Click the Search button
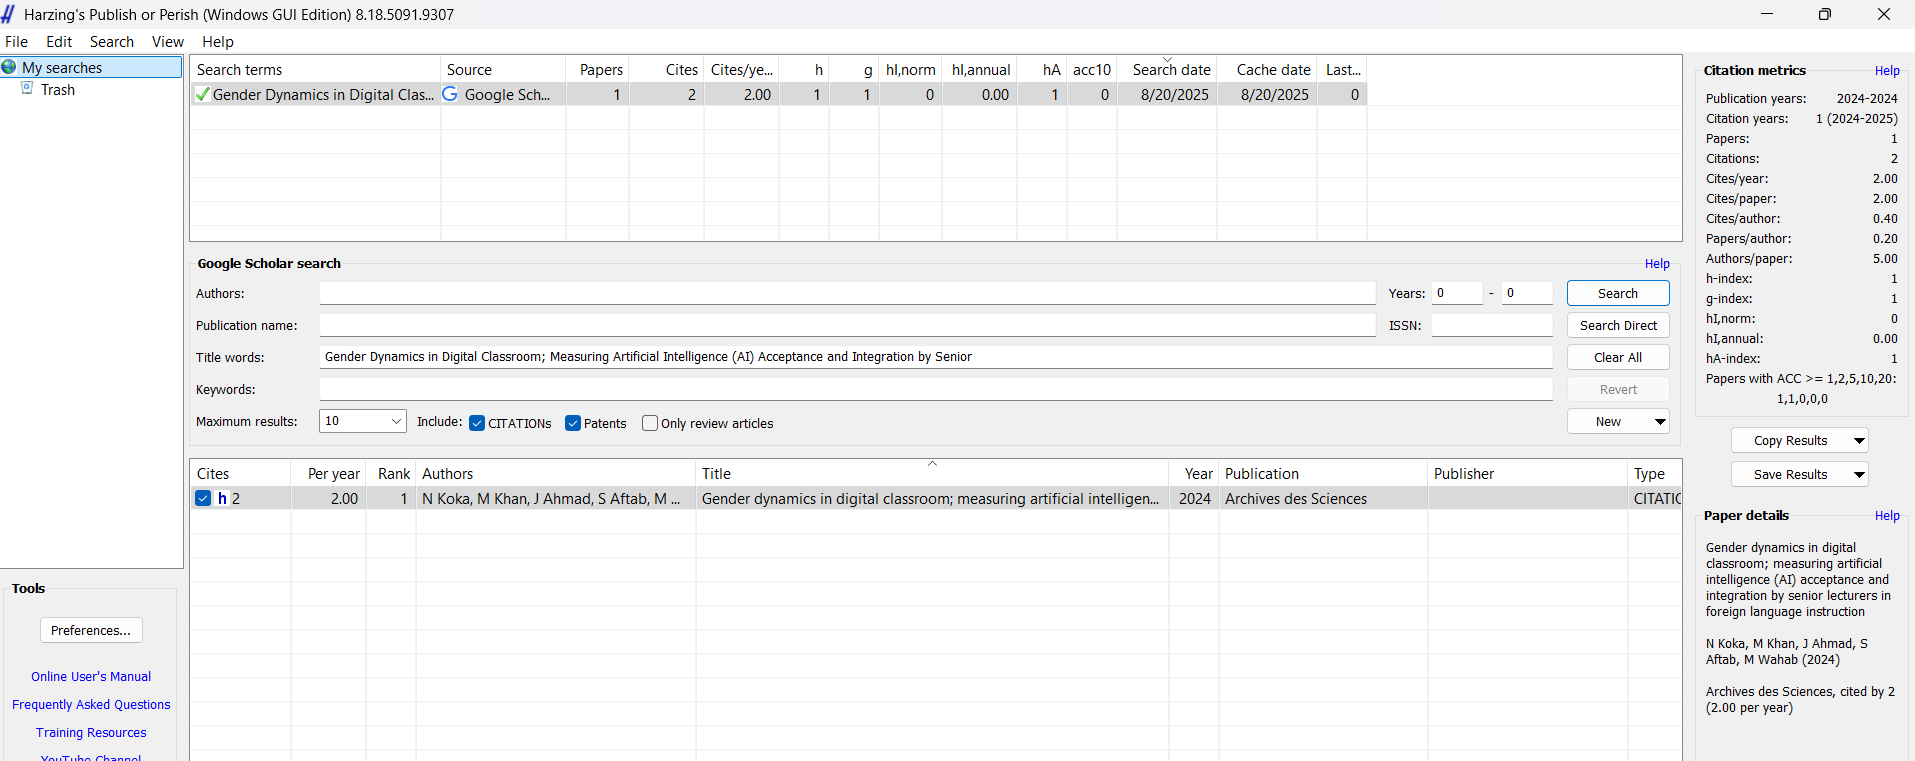The image size is (1915, 761). 1618,293
